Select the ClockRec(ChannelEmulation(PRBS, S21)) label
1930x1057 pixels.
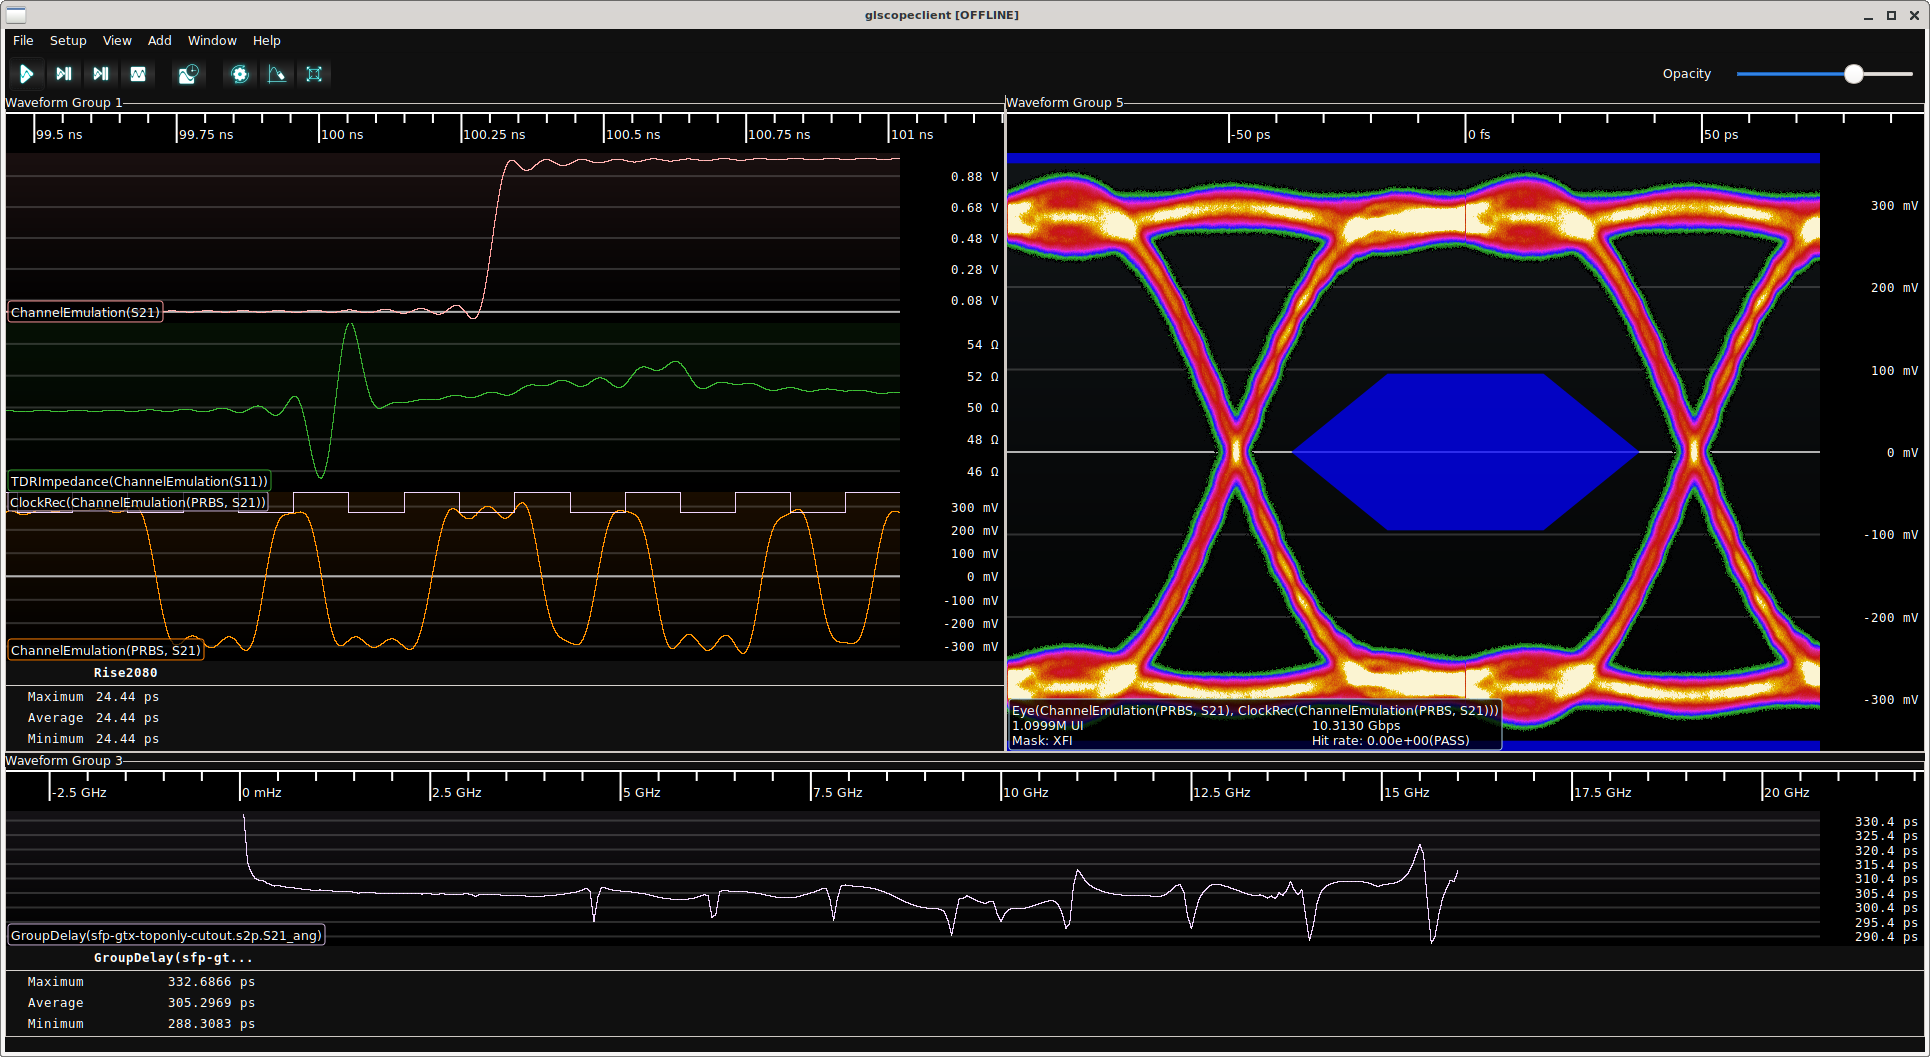tap(138, 503)
